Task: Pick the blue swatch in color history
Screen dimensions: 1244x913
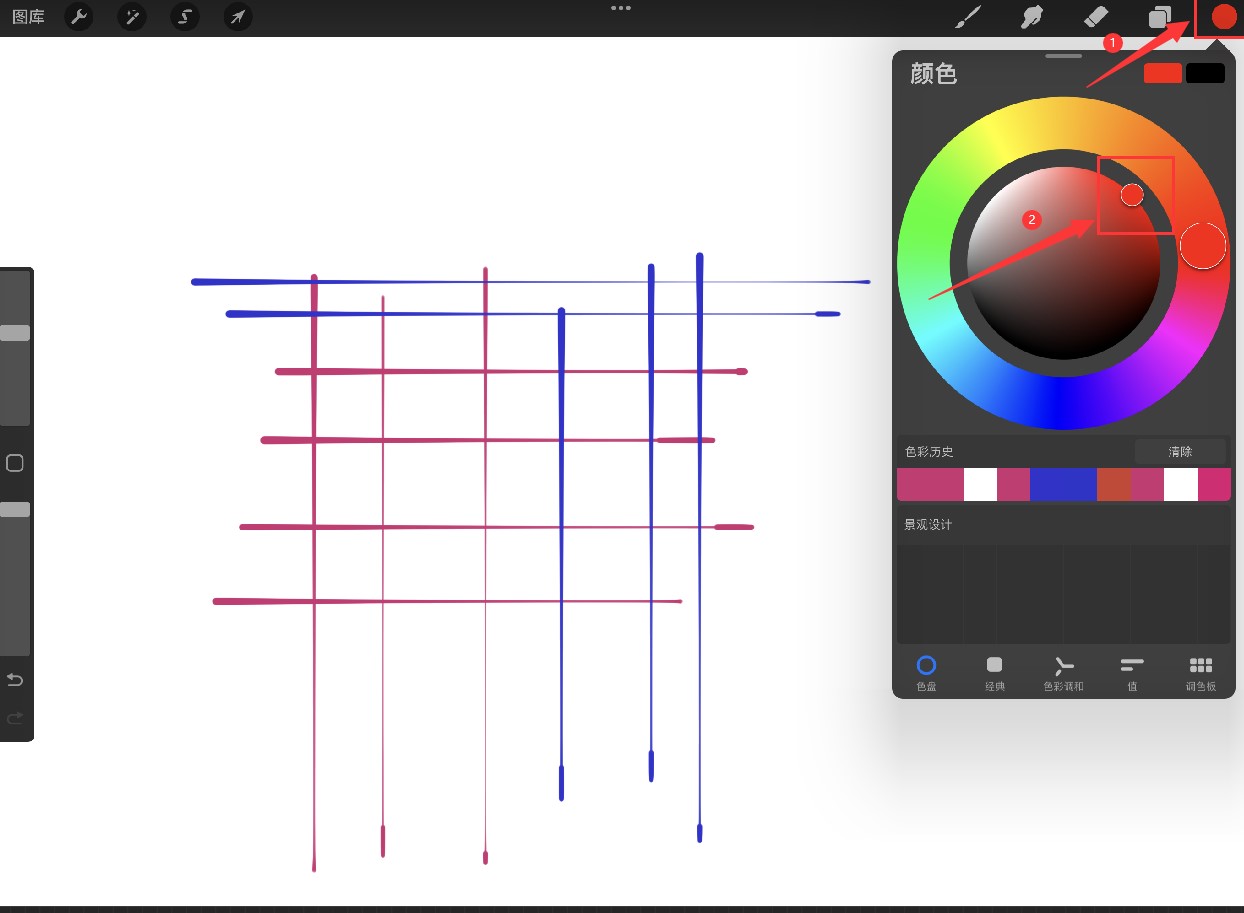Action: coord(1063,484)
